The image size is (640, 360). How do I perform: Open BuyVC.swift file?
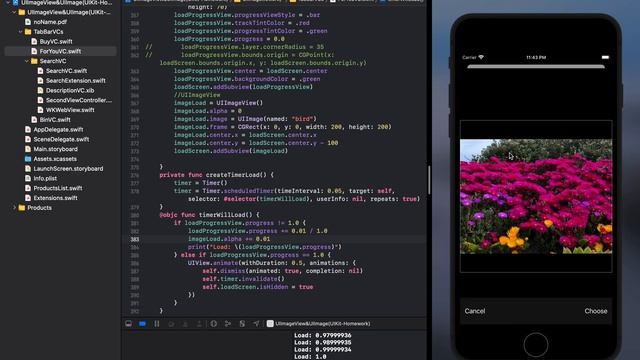coord(56,42)
